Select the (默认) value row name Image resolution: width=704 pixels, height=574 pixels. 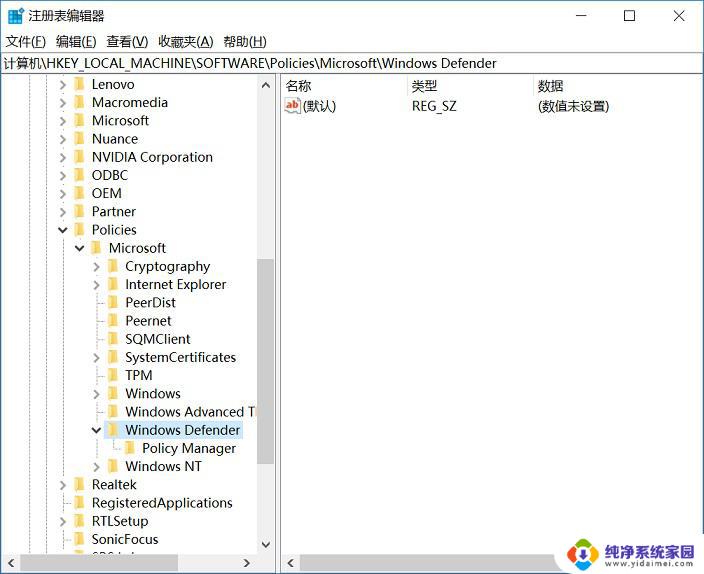click(319, 106)
